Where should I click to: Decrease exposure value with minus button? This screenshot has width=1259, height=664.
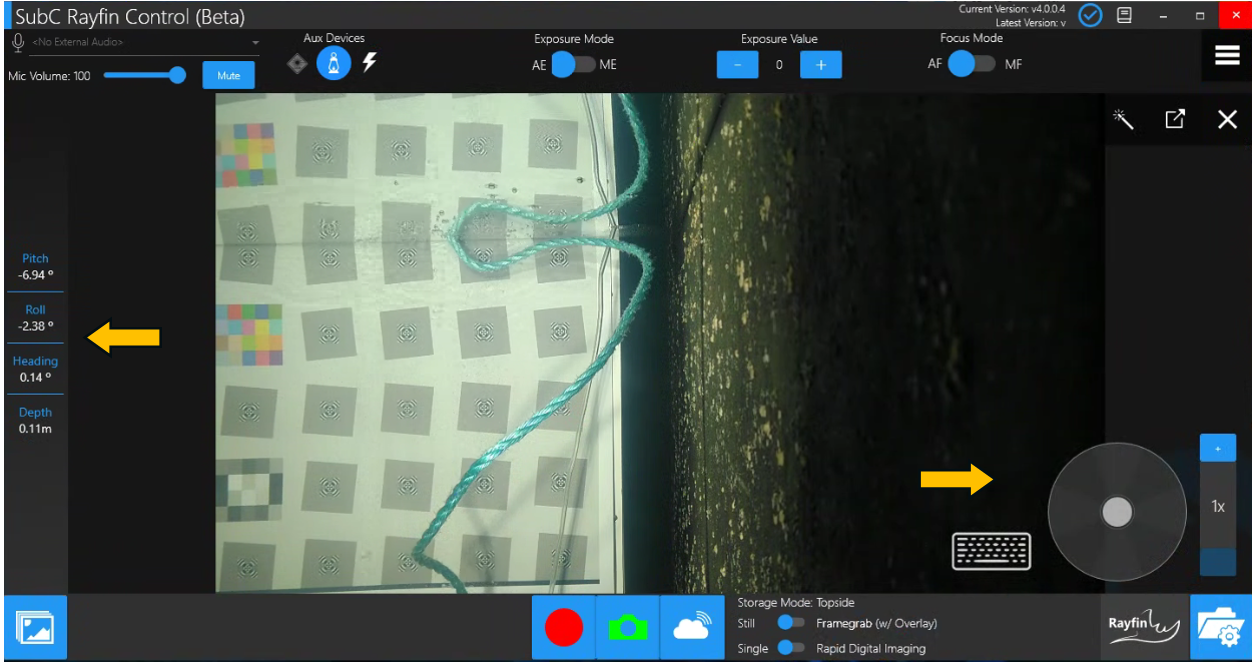pyautogui.click(x=738, y=65)
